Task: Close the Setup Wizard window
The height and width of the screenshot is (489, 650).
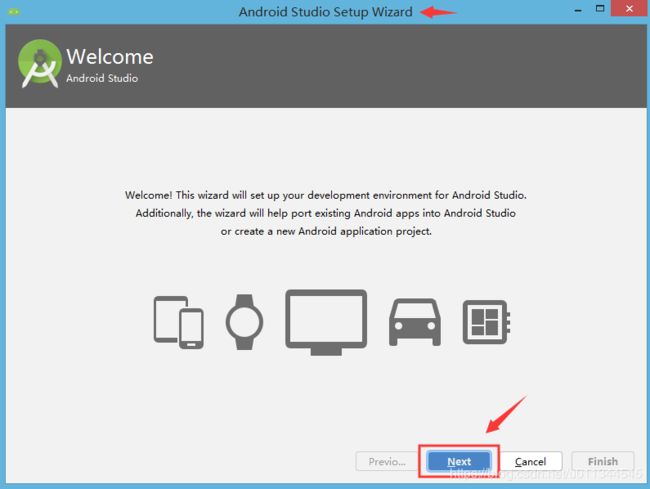Action: [x=629, y=8]
